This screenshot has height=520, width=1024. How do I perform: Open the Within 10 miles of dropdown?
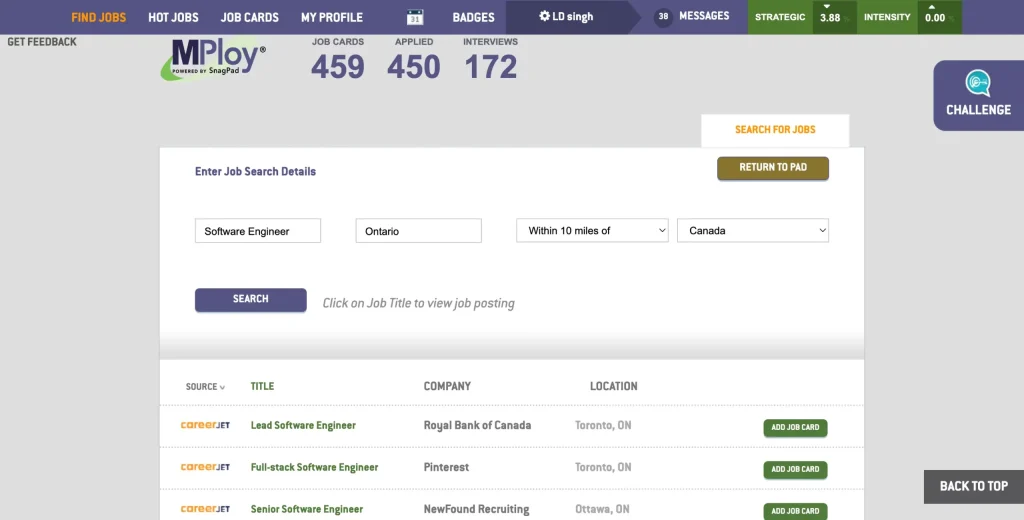(592, 231)
